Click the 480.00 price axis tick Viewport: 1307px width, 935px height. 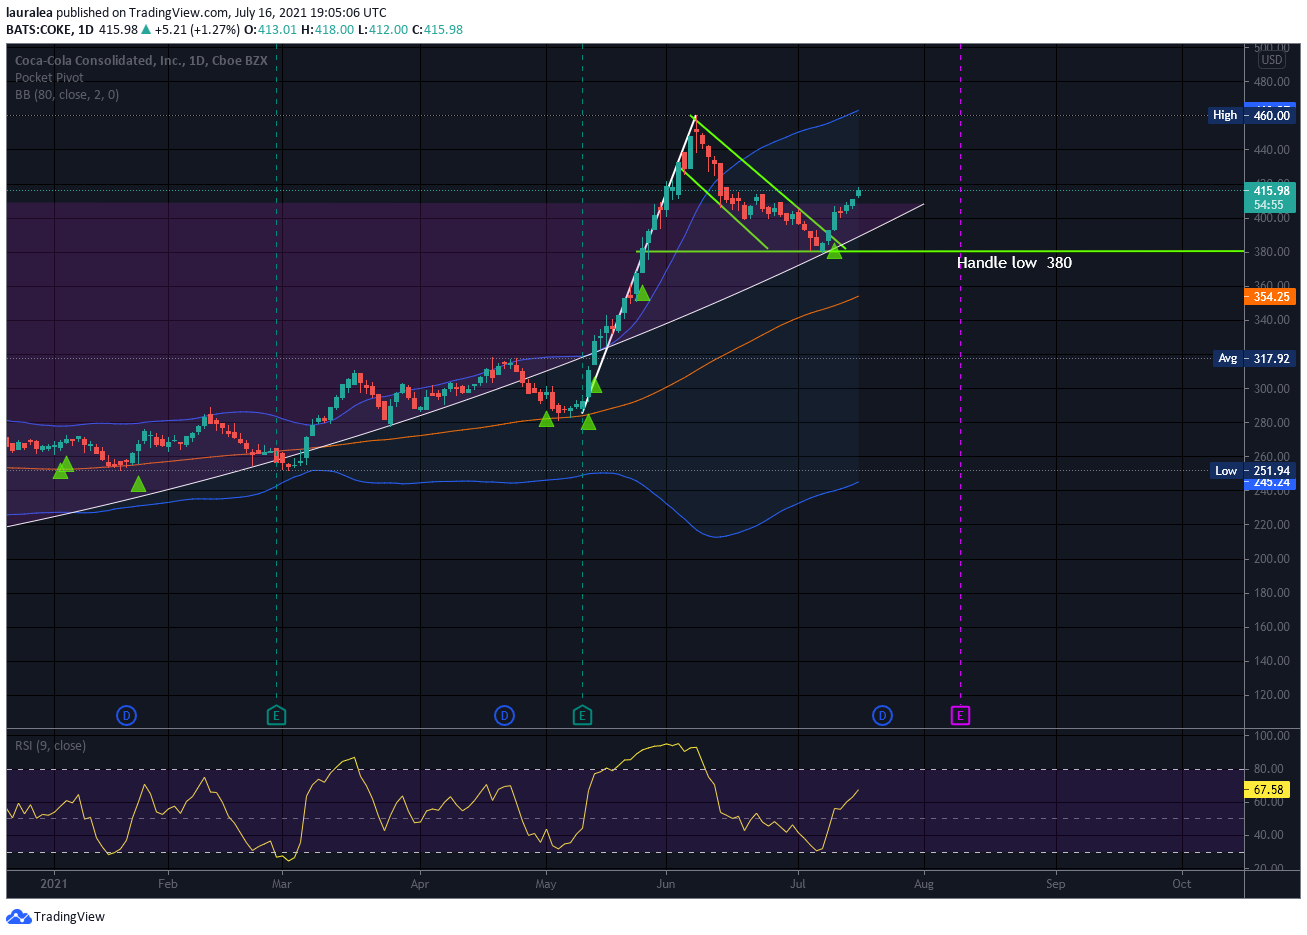pos(1272,82)
